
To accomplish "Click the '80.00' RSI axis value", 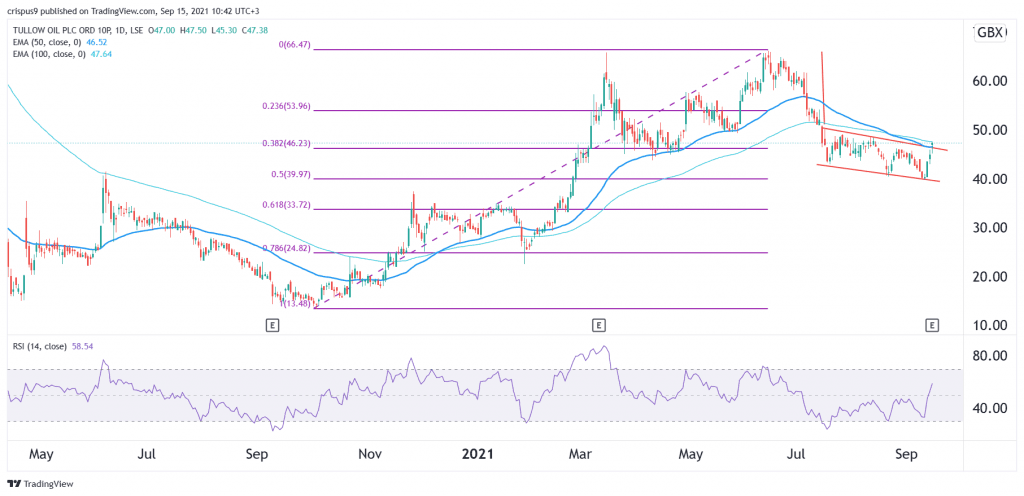I will click(x=988, y=356).
